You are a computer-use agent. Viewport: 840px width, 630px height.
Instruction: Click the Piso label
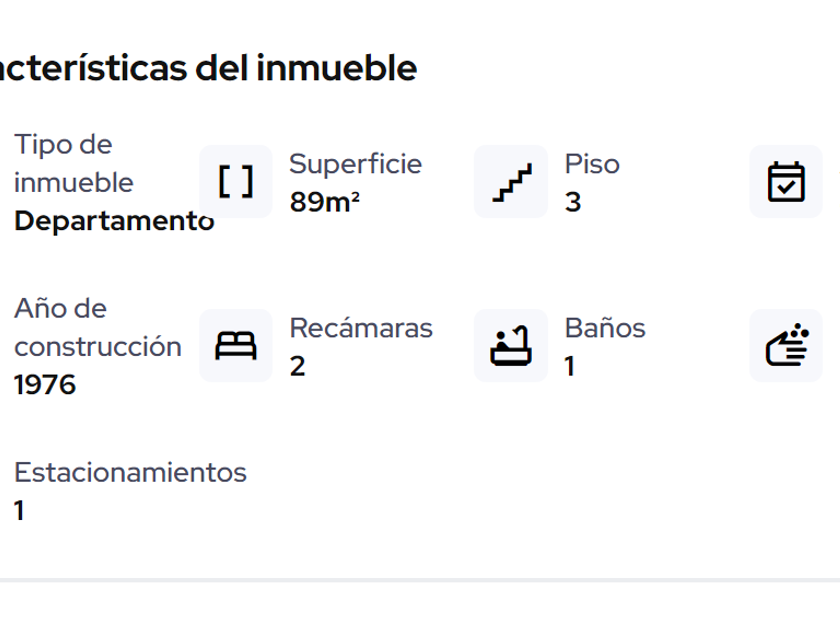(x=592, y=164)
